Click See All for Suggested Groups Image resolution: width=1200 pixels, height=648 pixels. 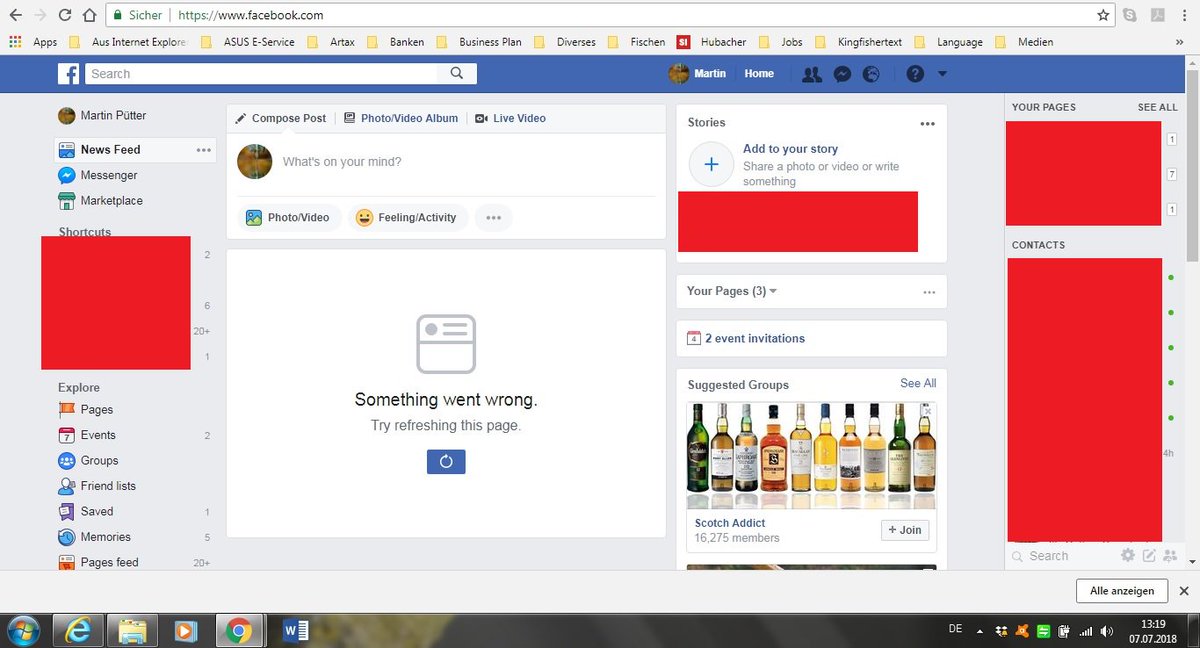click(x=918, y=384)
